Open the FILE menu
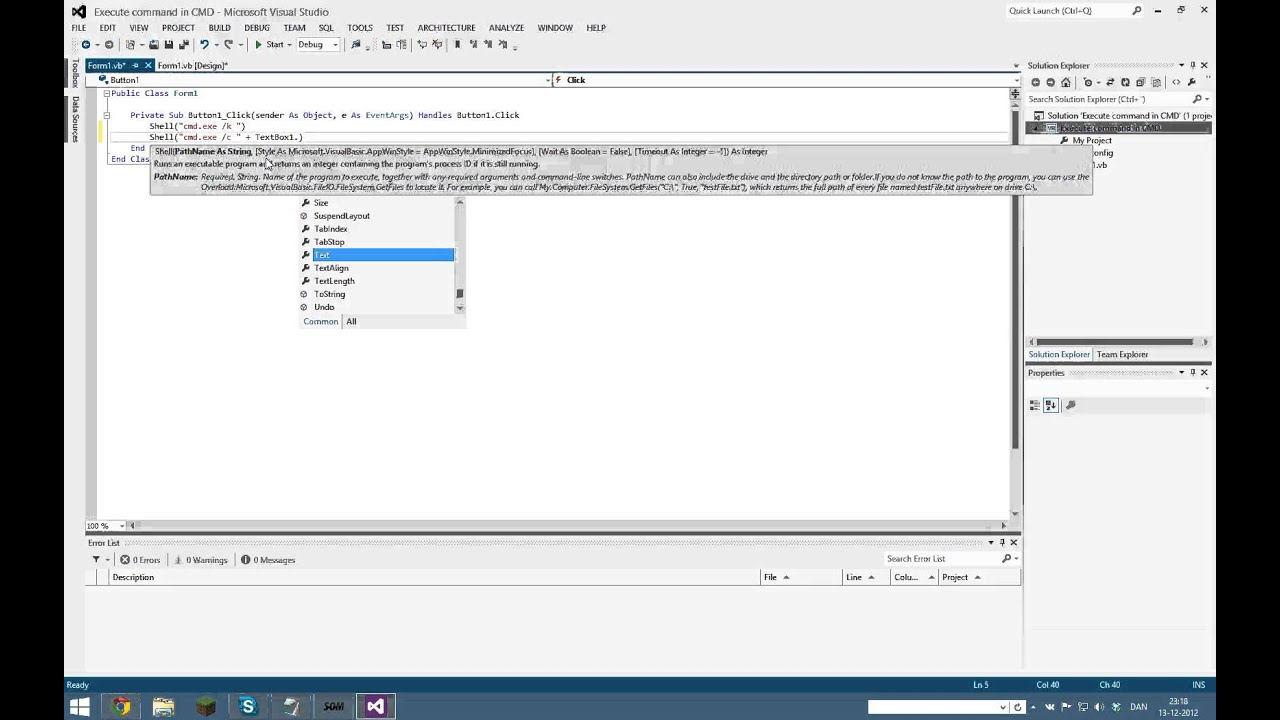The image size is (1280, 720). click(79, 28)
